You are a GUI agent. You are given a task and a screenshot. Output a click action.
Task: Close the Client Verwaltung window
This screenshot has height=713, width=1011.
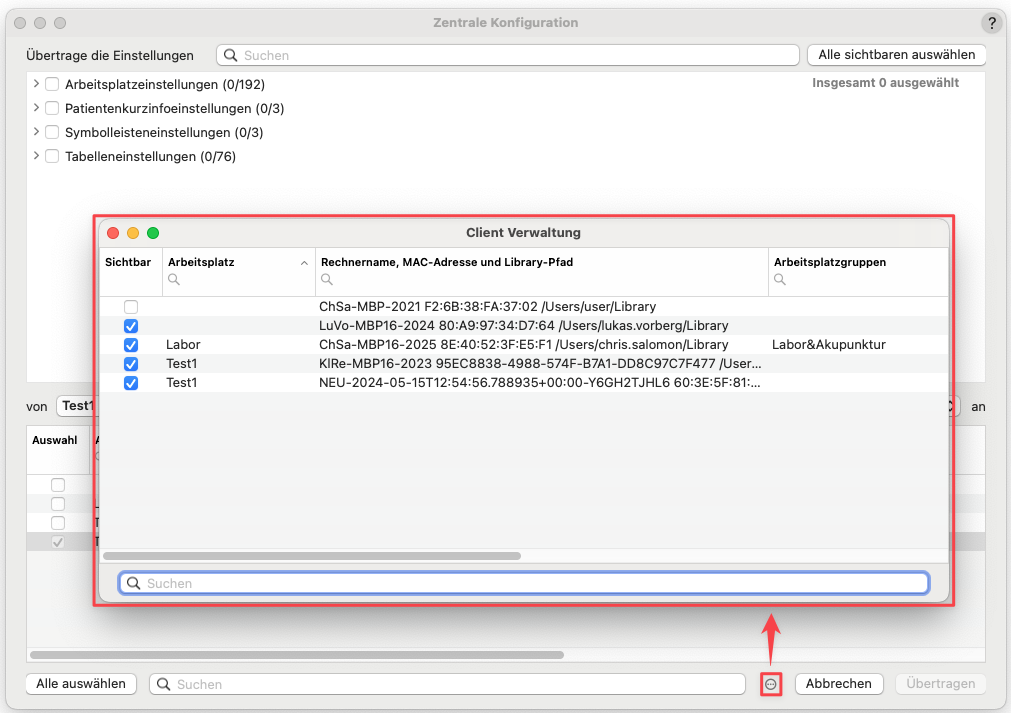[x=113, y=233]
